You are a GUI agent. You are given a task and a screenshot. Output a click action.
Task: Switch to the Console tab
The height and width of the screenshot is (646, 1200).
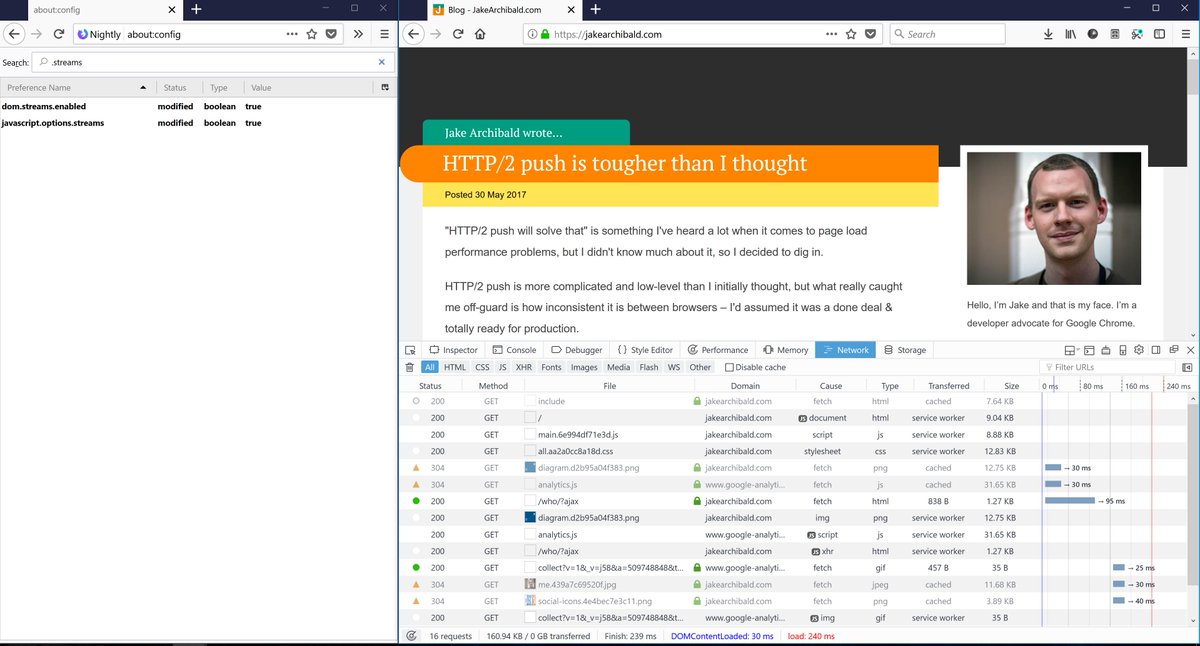514,350
